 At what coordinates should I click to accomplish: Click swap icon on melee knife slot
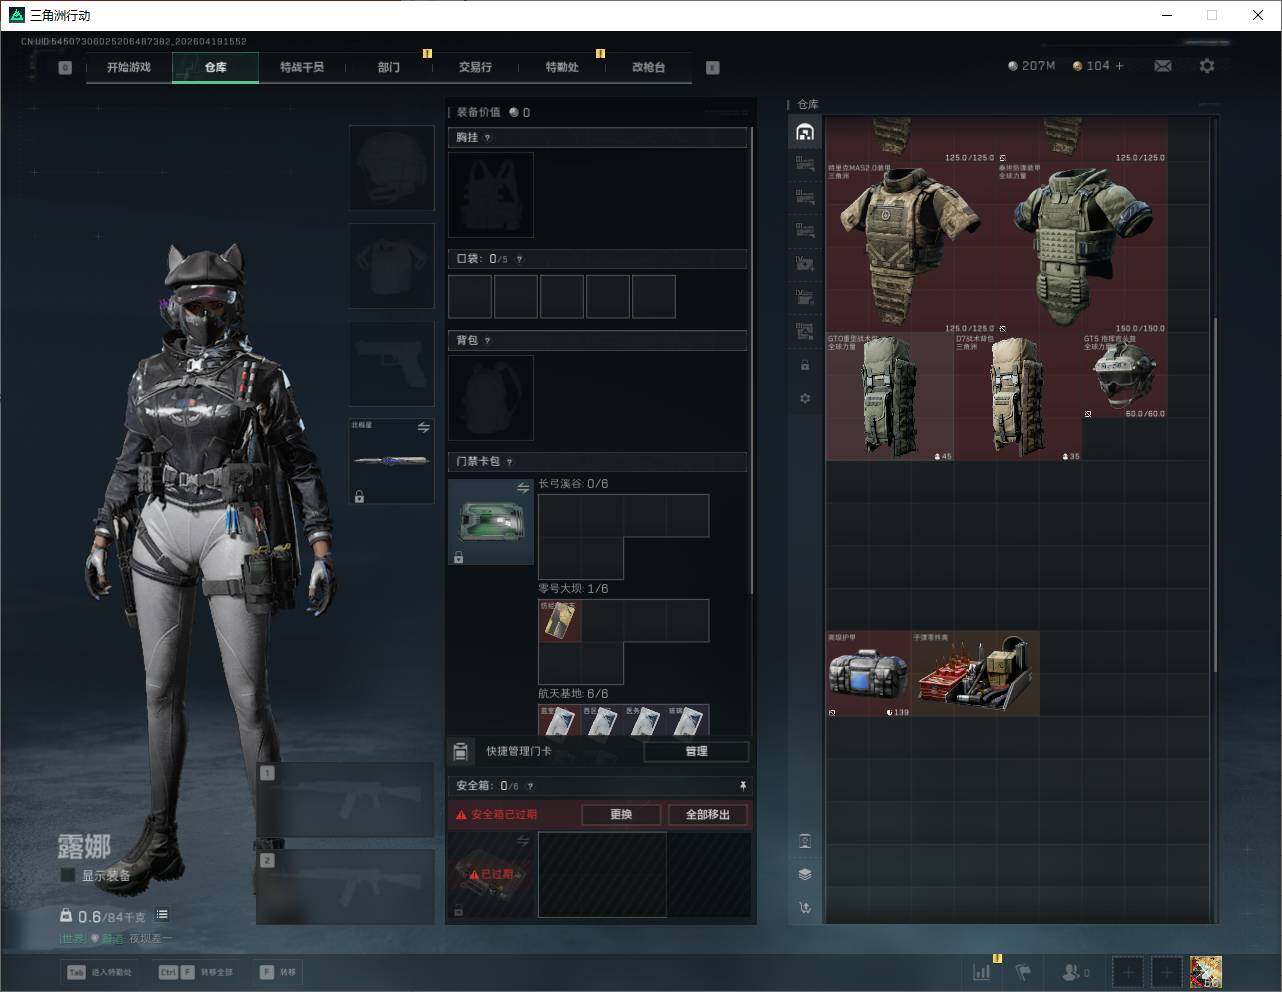[x=424, y=428]
